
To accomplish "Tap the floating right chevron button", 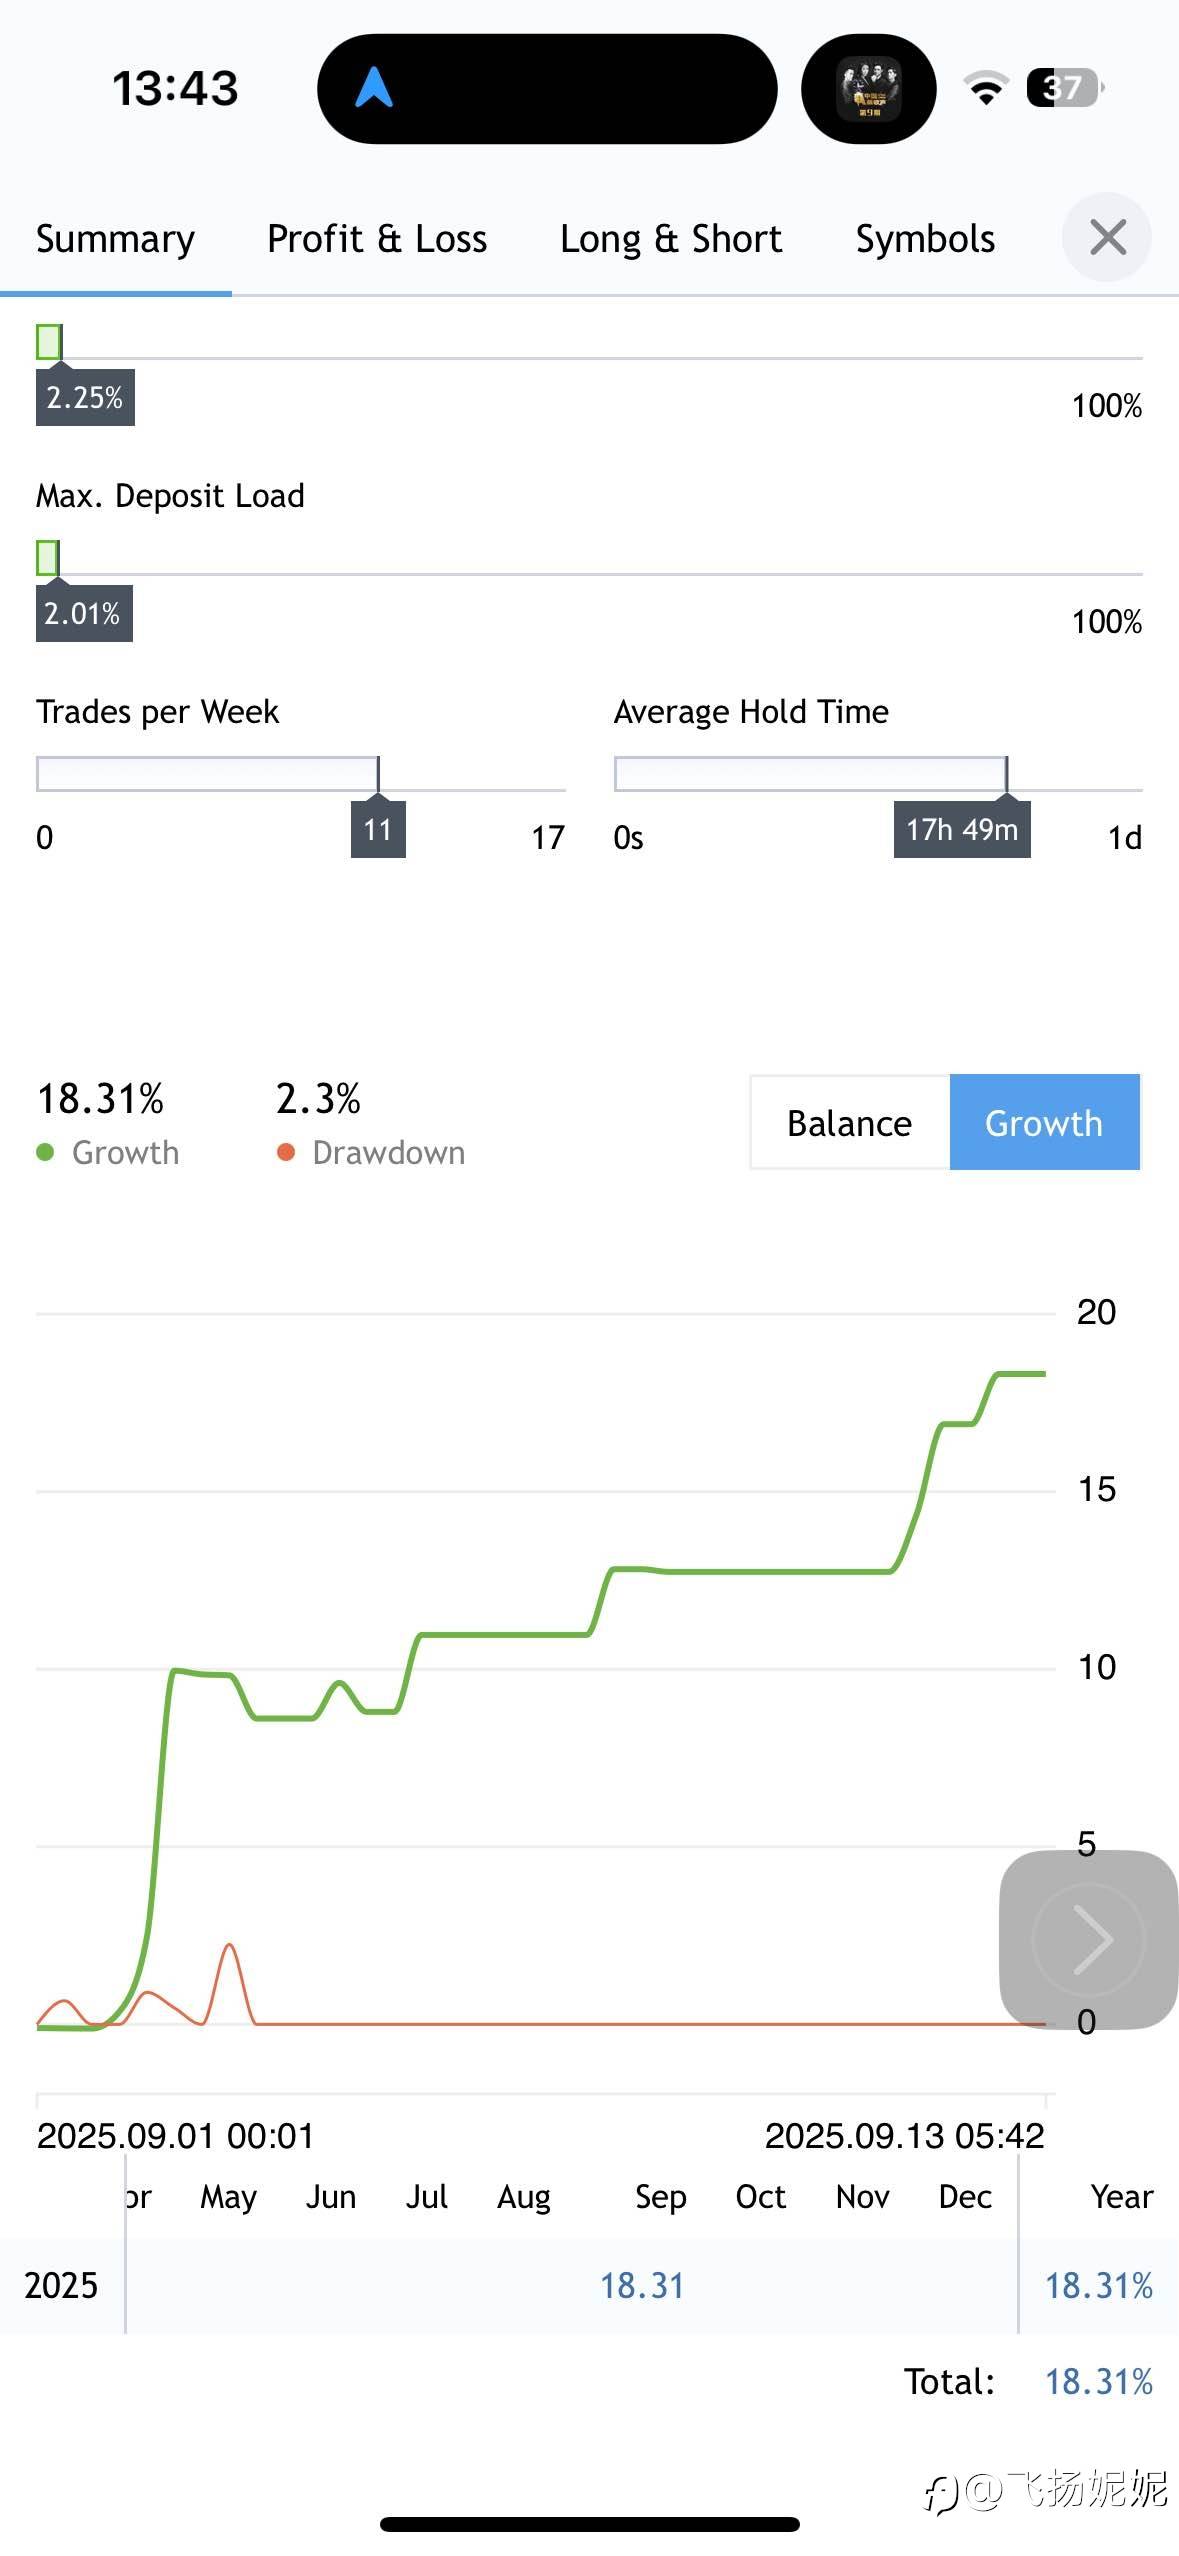I will [1088, 1939].
